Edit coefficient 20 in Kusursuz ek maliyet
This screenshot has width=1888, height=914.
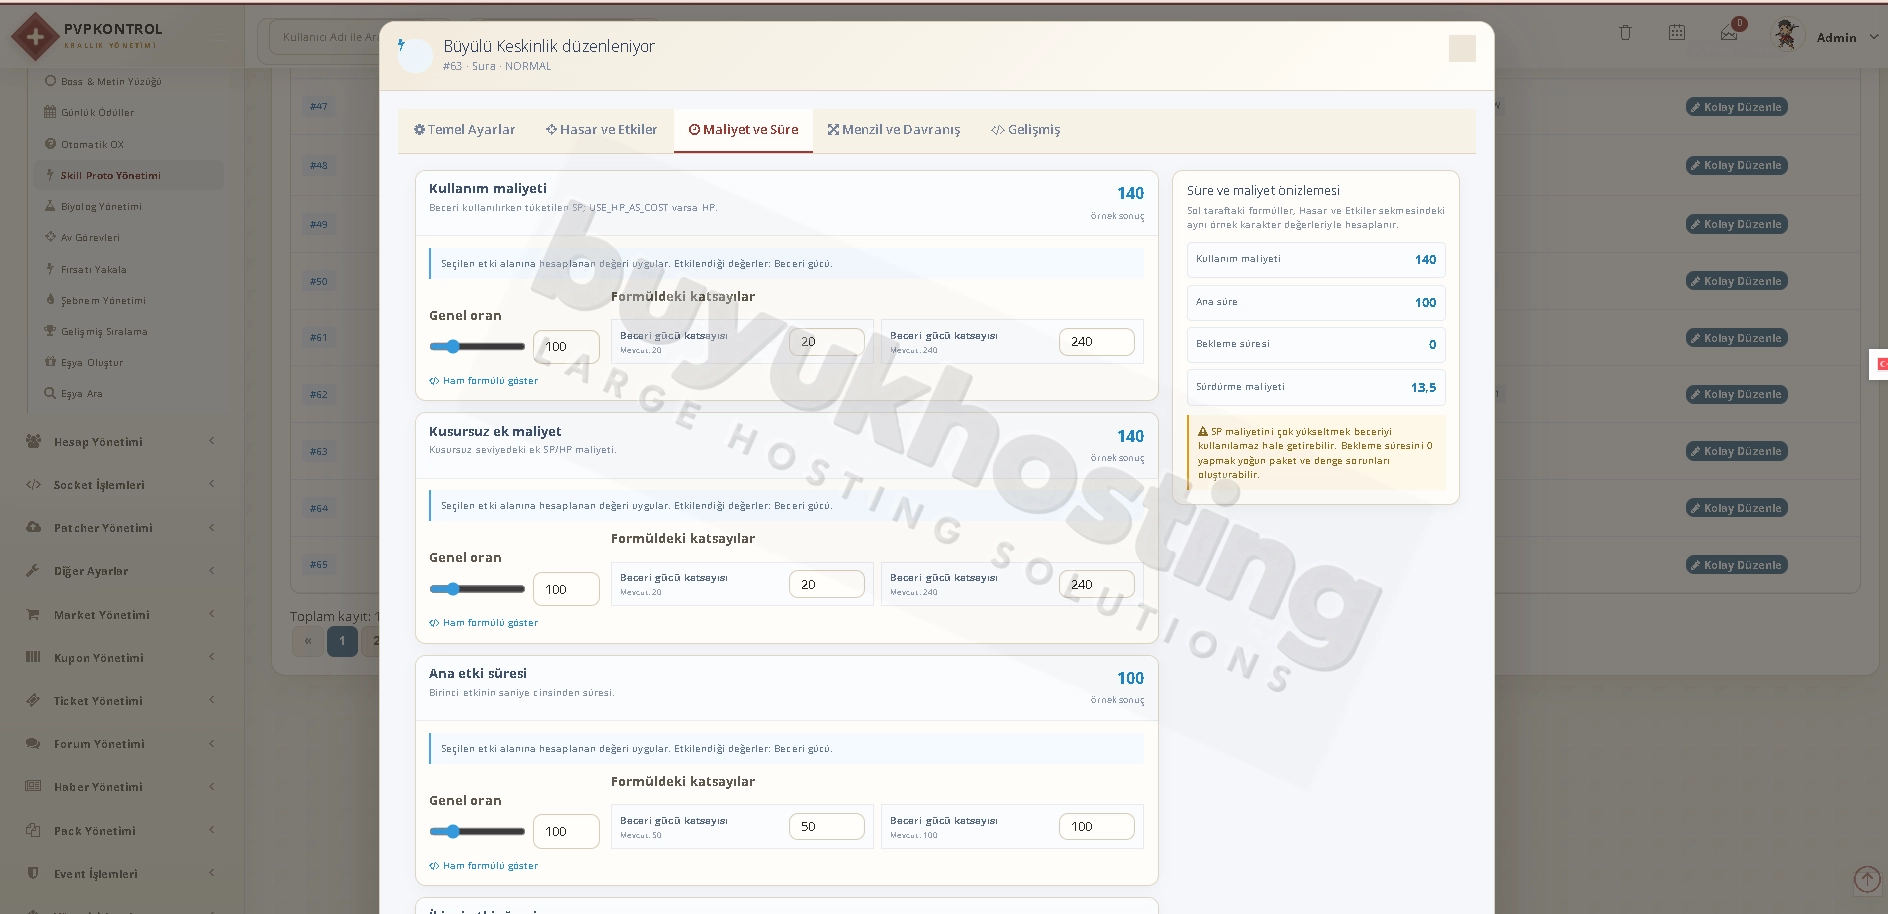(826, 584)
